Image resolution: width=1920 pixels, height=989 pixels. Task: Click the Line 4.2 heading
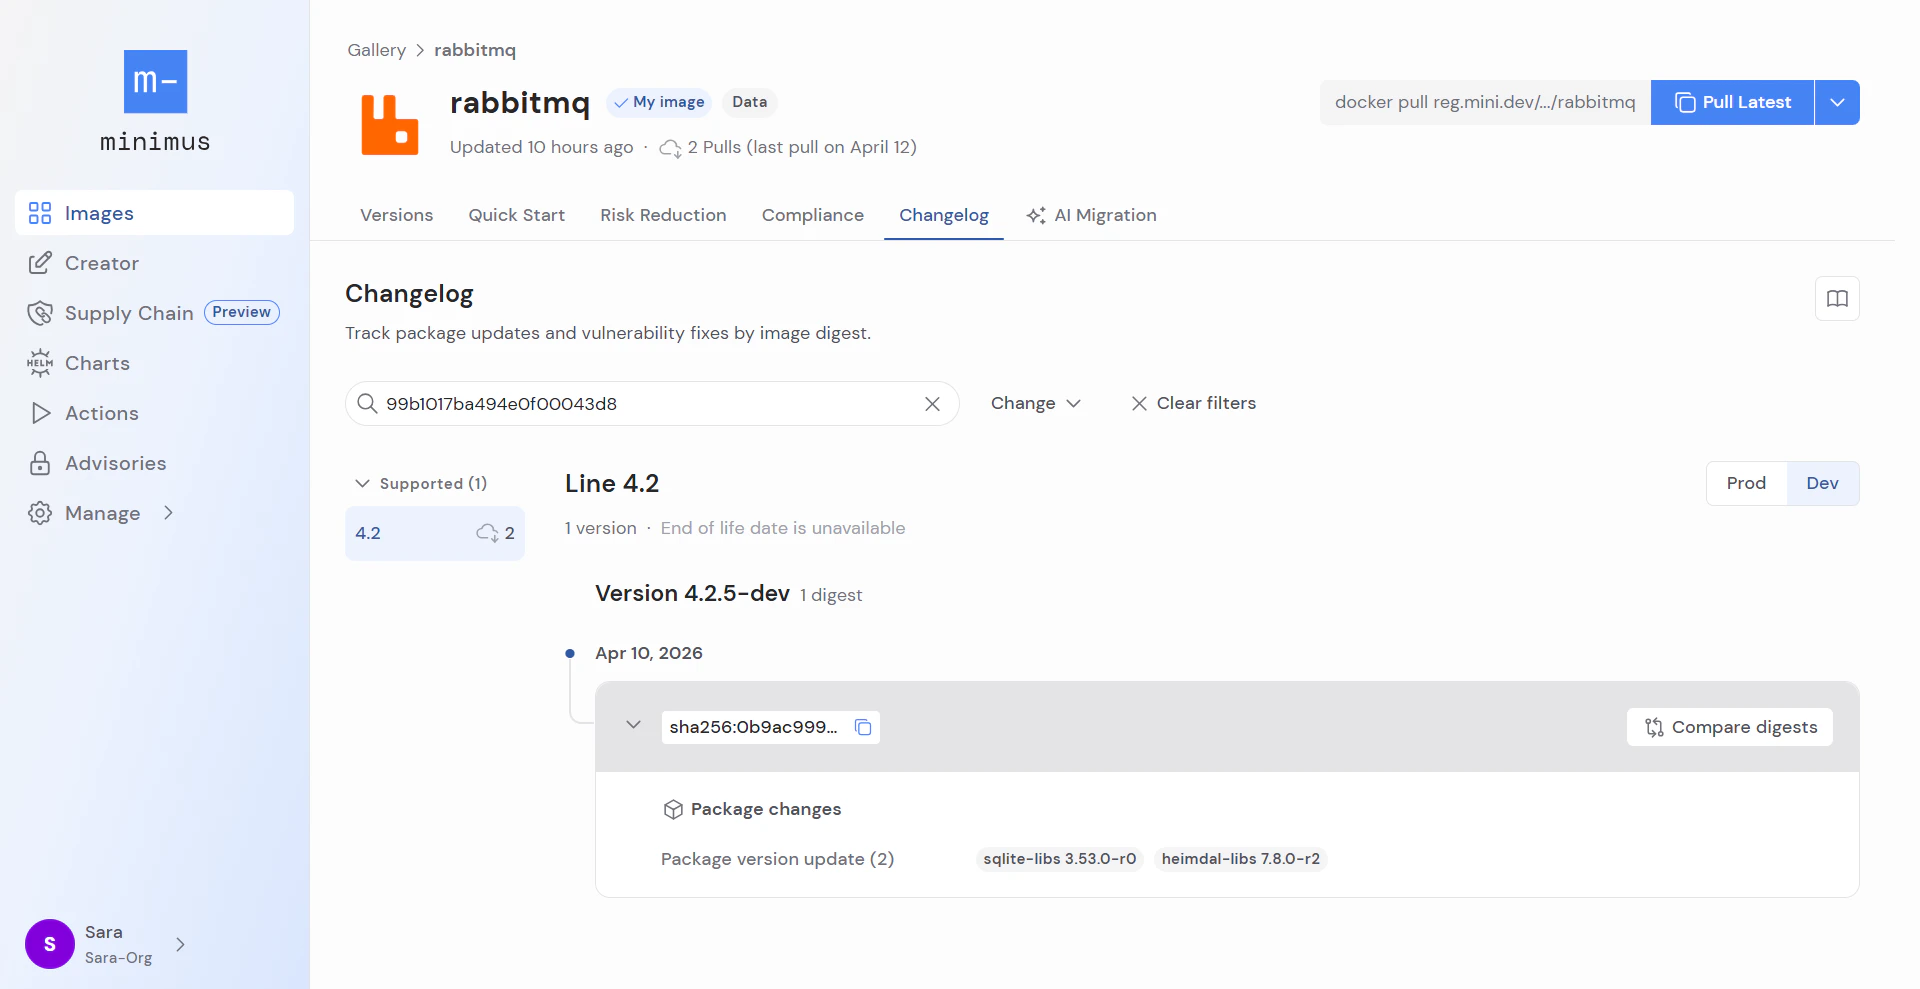coord(612,483)
